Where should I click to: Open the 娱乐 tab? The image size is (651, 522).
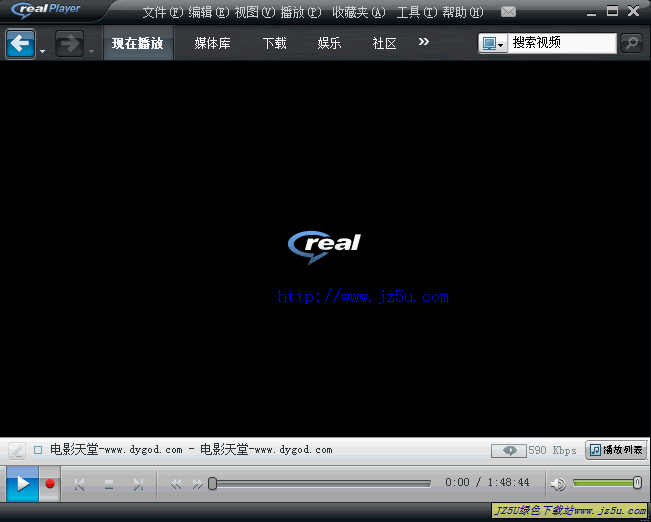pos(329,43)
